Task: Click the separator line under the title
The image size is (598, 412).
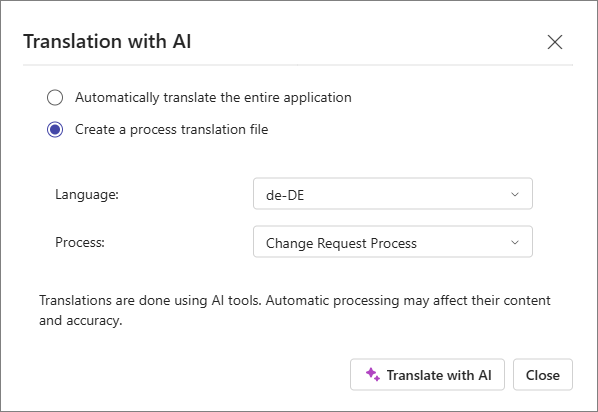Action: tap(298, 65)
